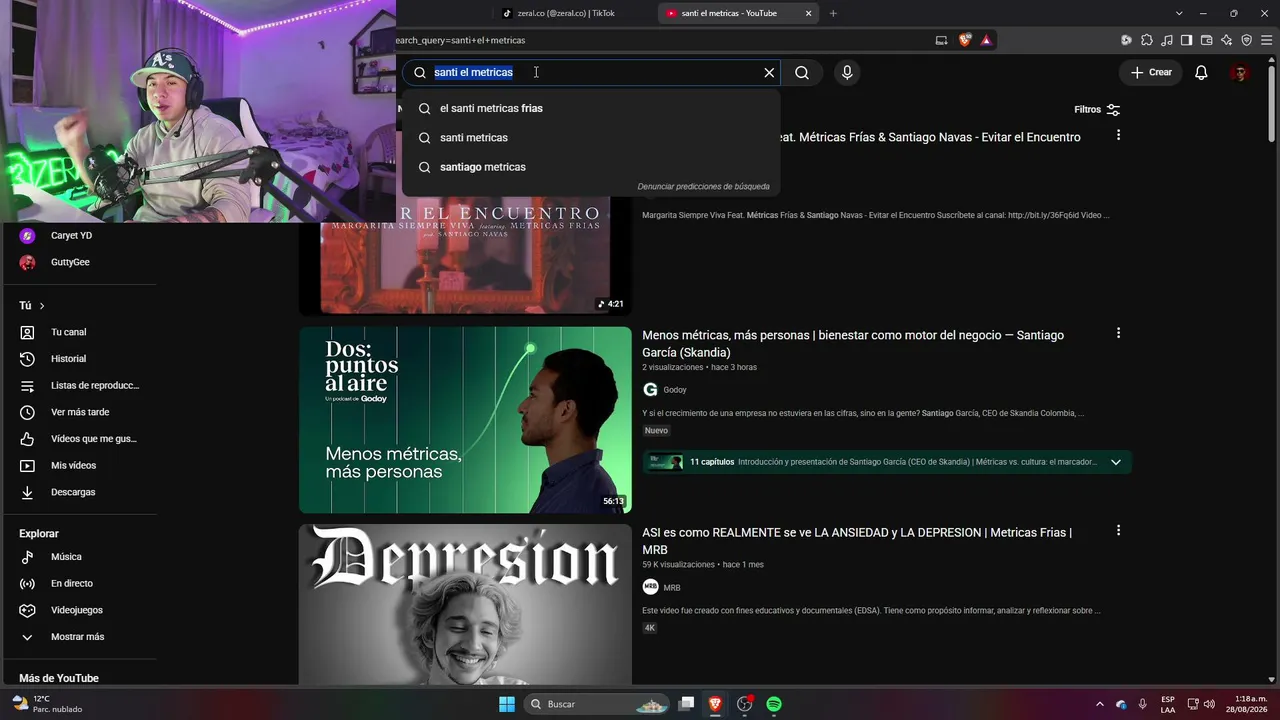Start a voice search with the microphone
1280x720 pixels.
tap(847, 72)
